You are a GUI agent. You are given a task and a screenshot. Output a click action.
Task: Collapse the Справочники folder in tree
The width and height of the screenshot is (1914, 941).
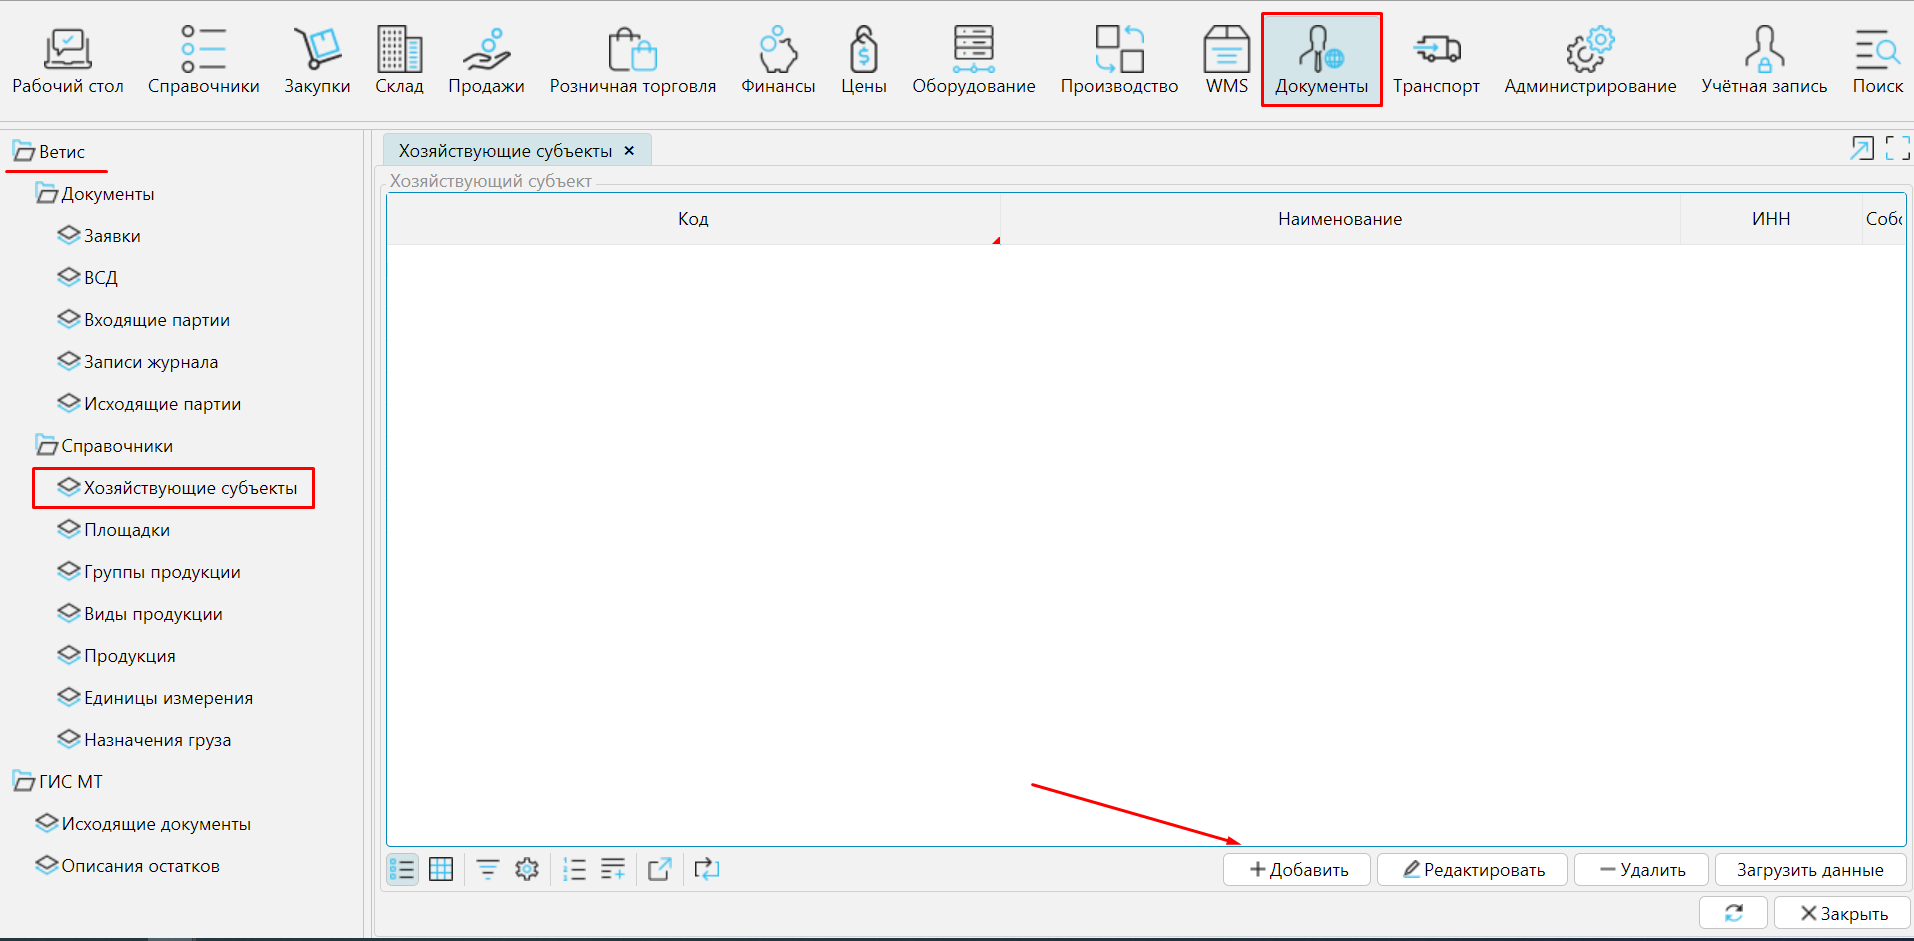click(x=46, y=446)
